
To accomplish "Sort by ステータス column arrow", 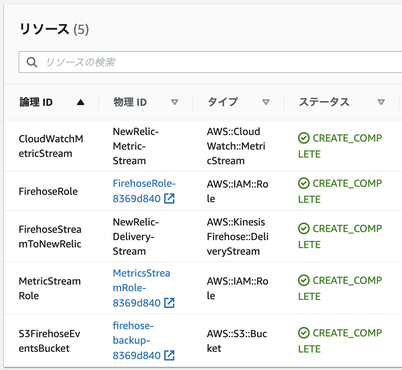I will tap(381, 102).
